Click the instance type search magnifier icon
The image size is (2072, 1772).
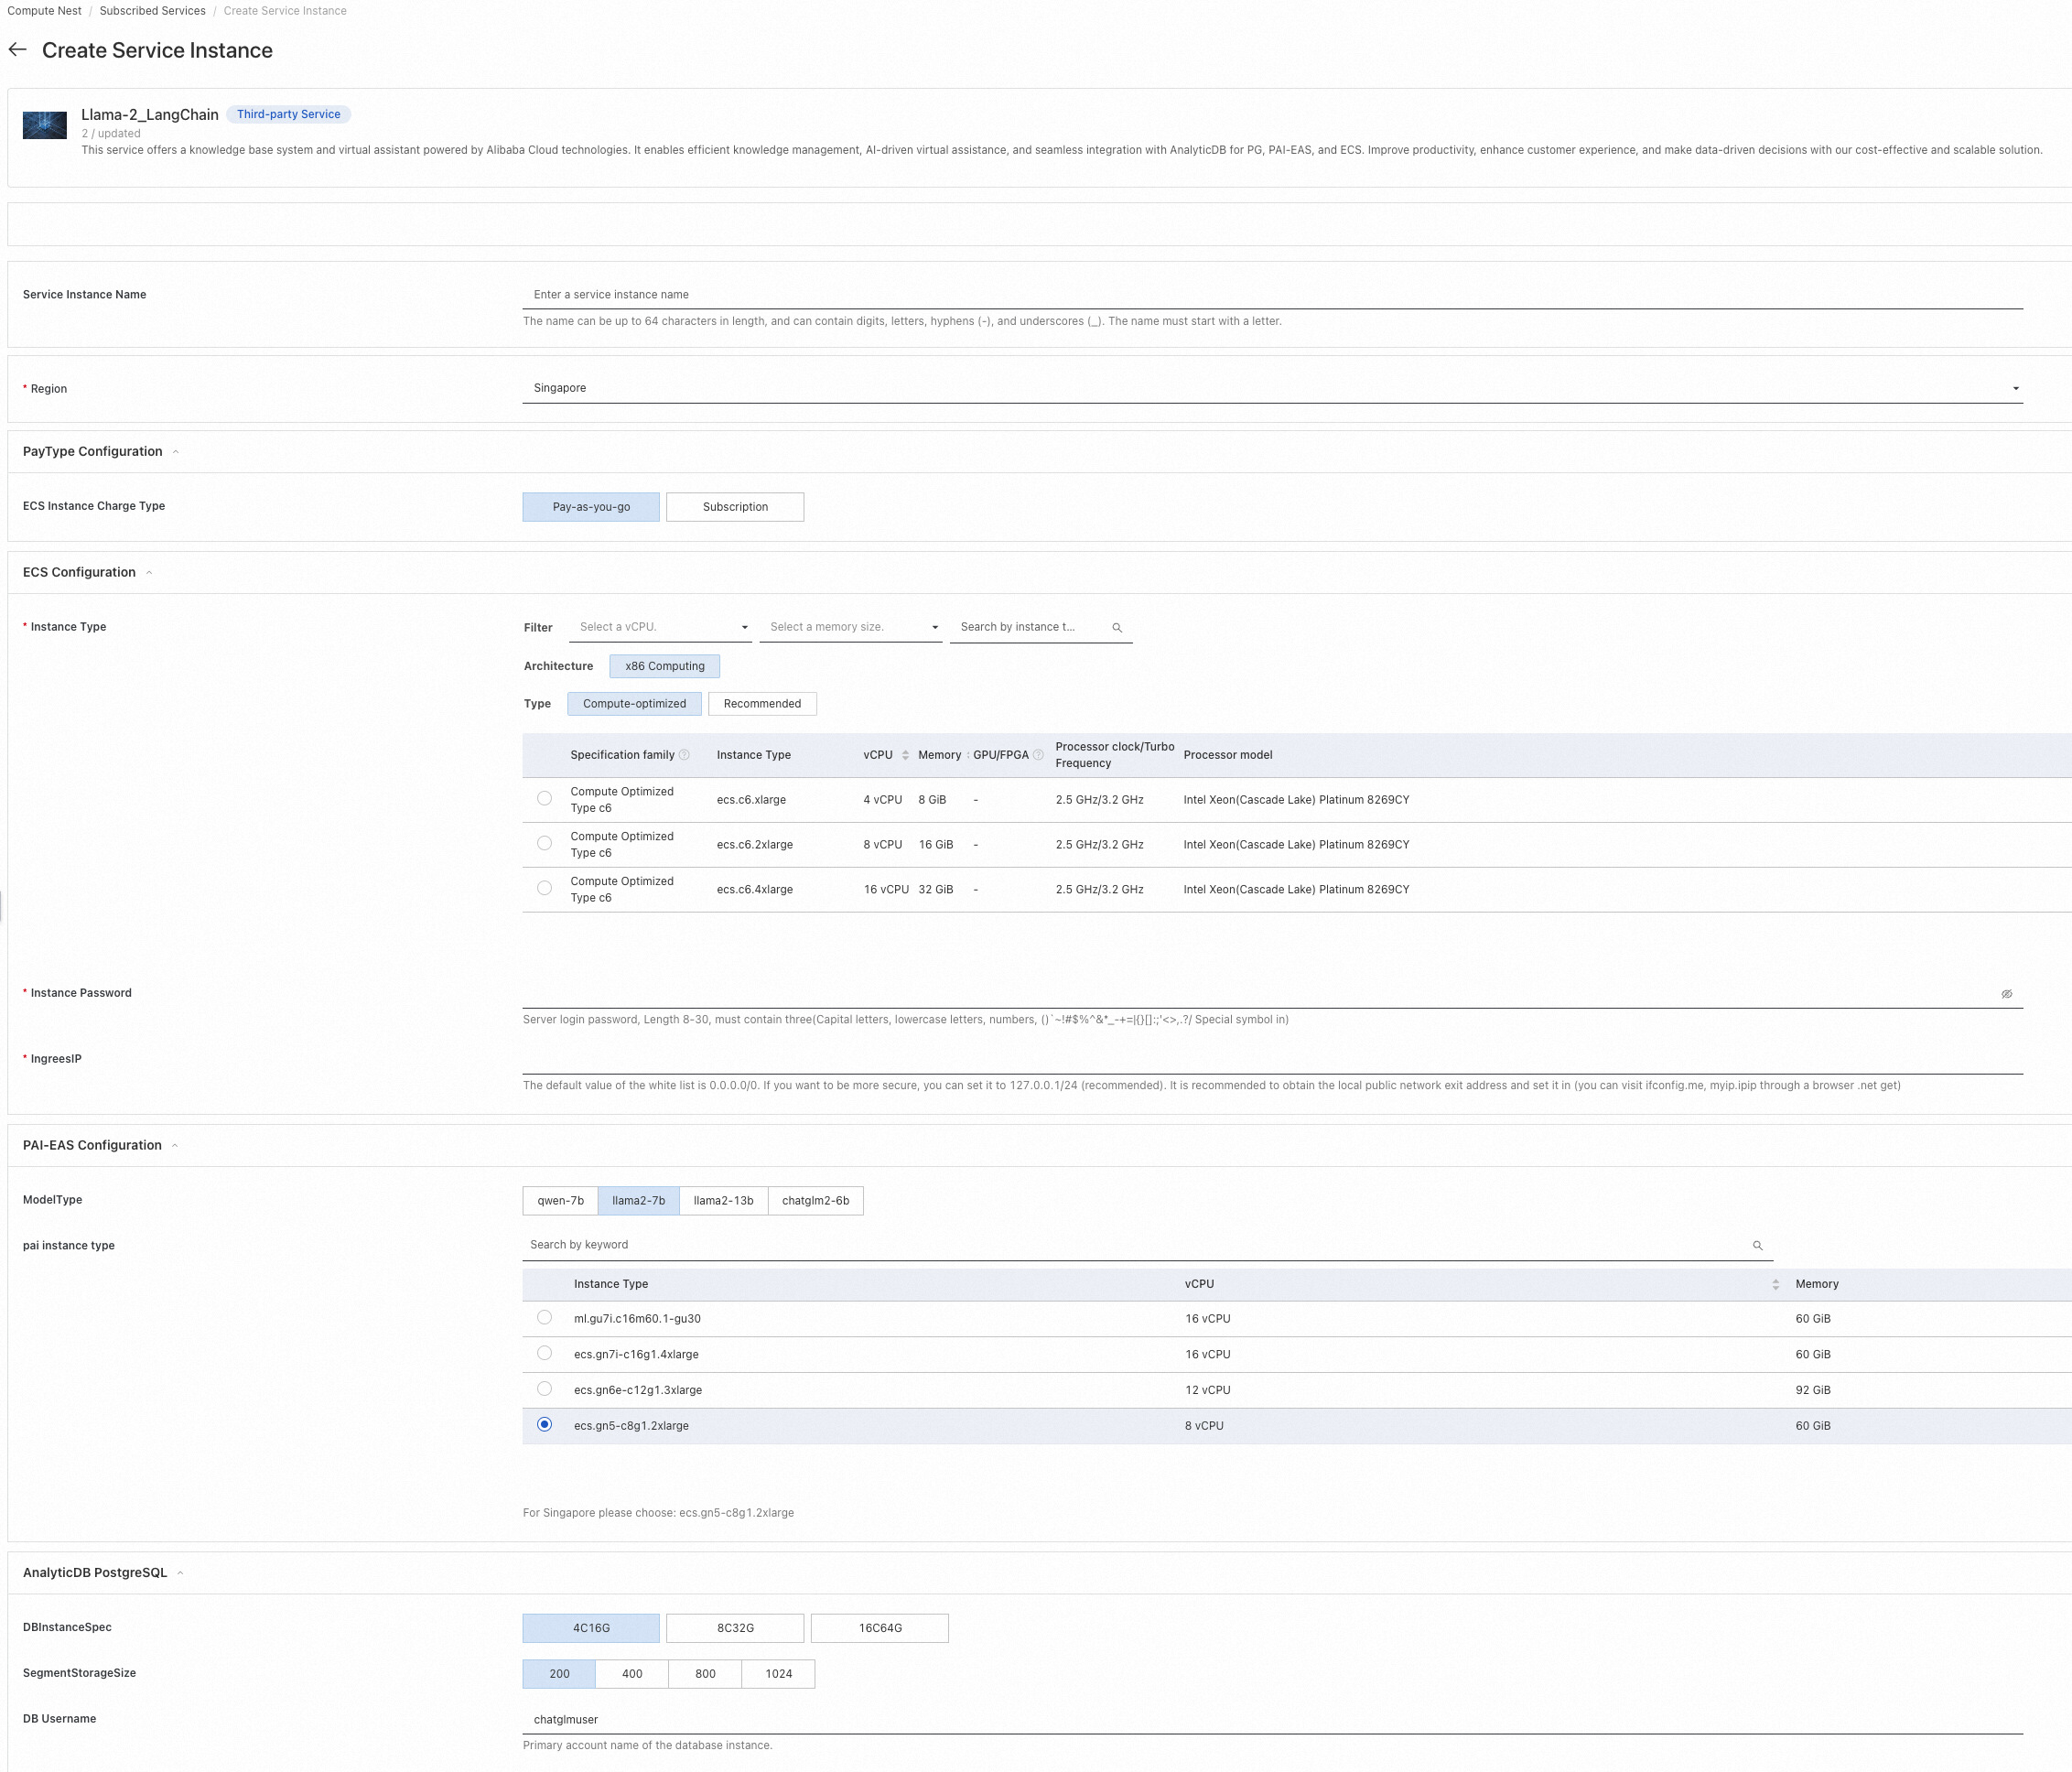1117,627
